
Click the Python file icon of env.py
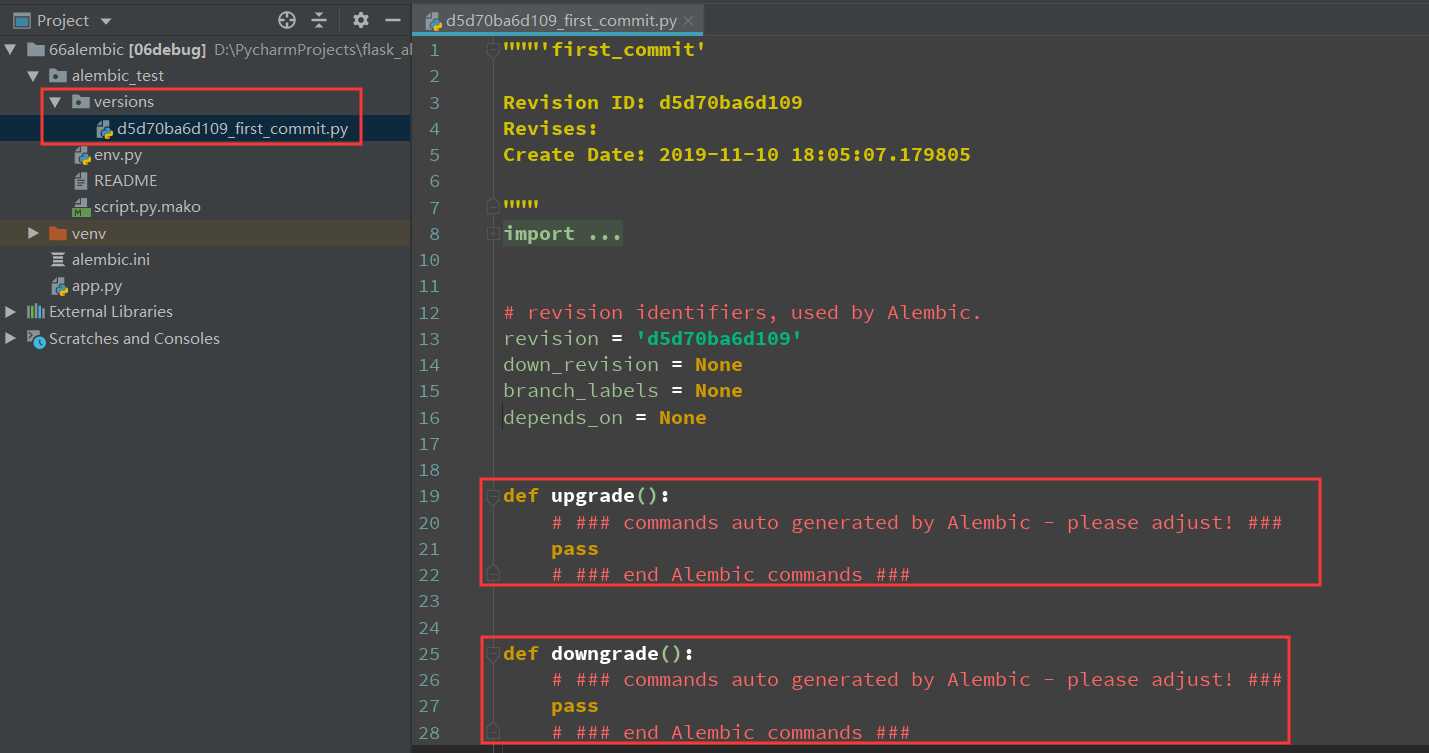(82, 155)
